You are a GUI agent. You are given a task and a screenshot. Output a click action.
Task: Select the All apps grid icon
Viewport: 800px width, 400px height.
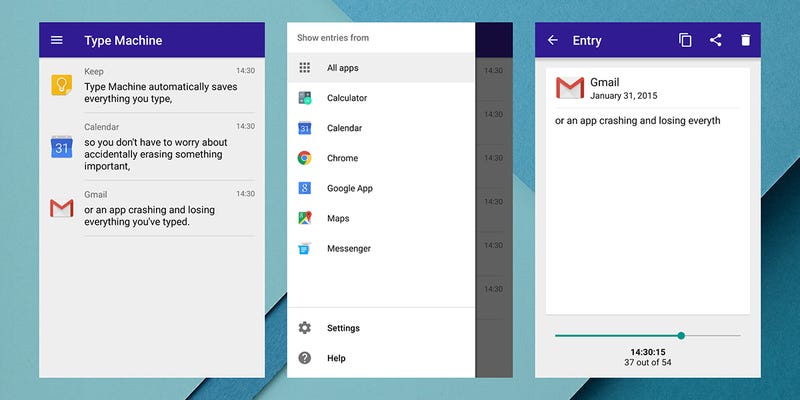(x=305, y=68)
